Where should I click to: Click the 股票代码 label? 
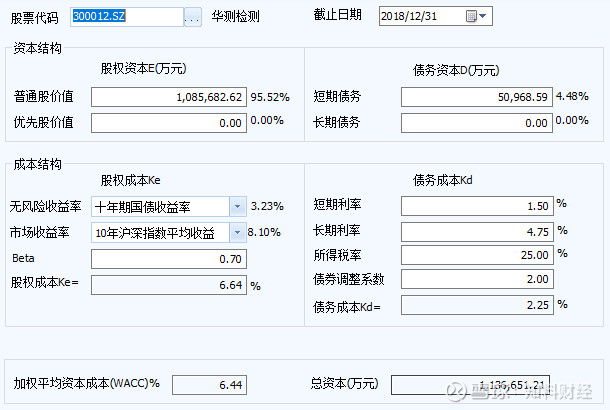pyautogui.click(x=34, y=18)
